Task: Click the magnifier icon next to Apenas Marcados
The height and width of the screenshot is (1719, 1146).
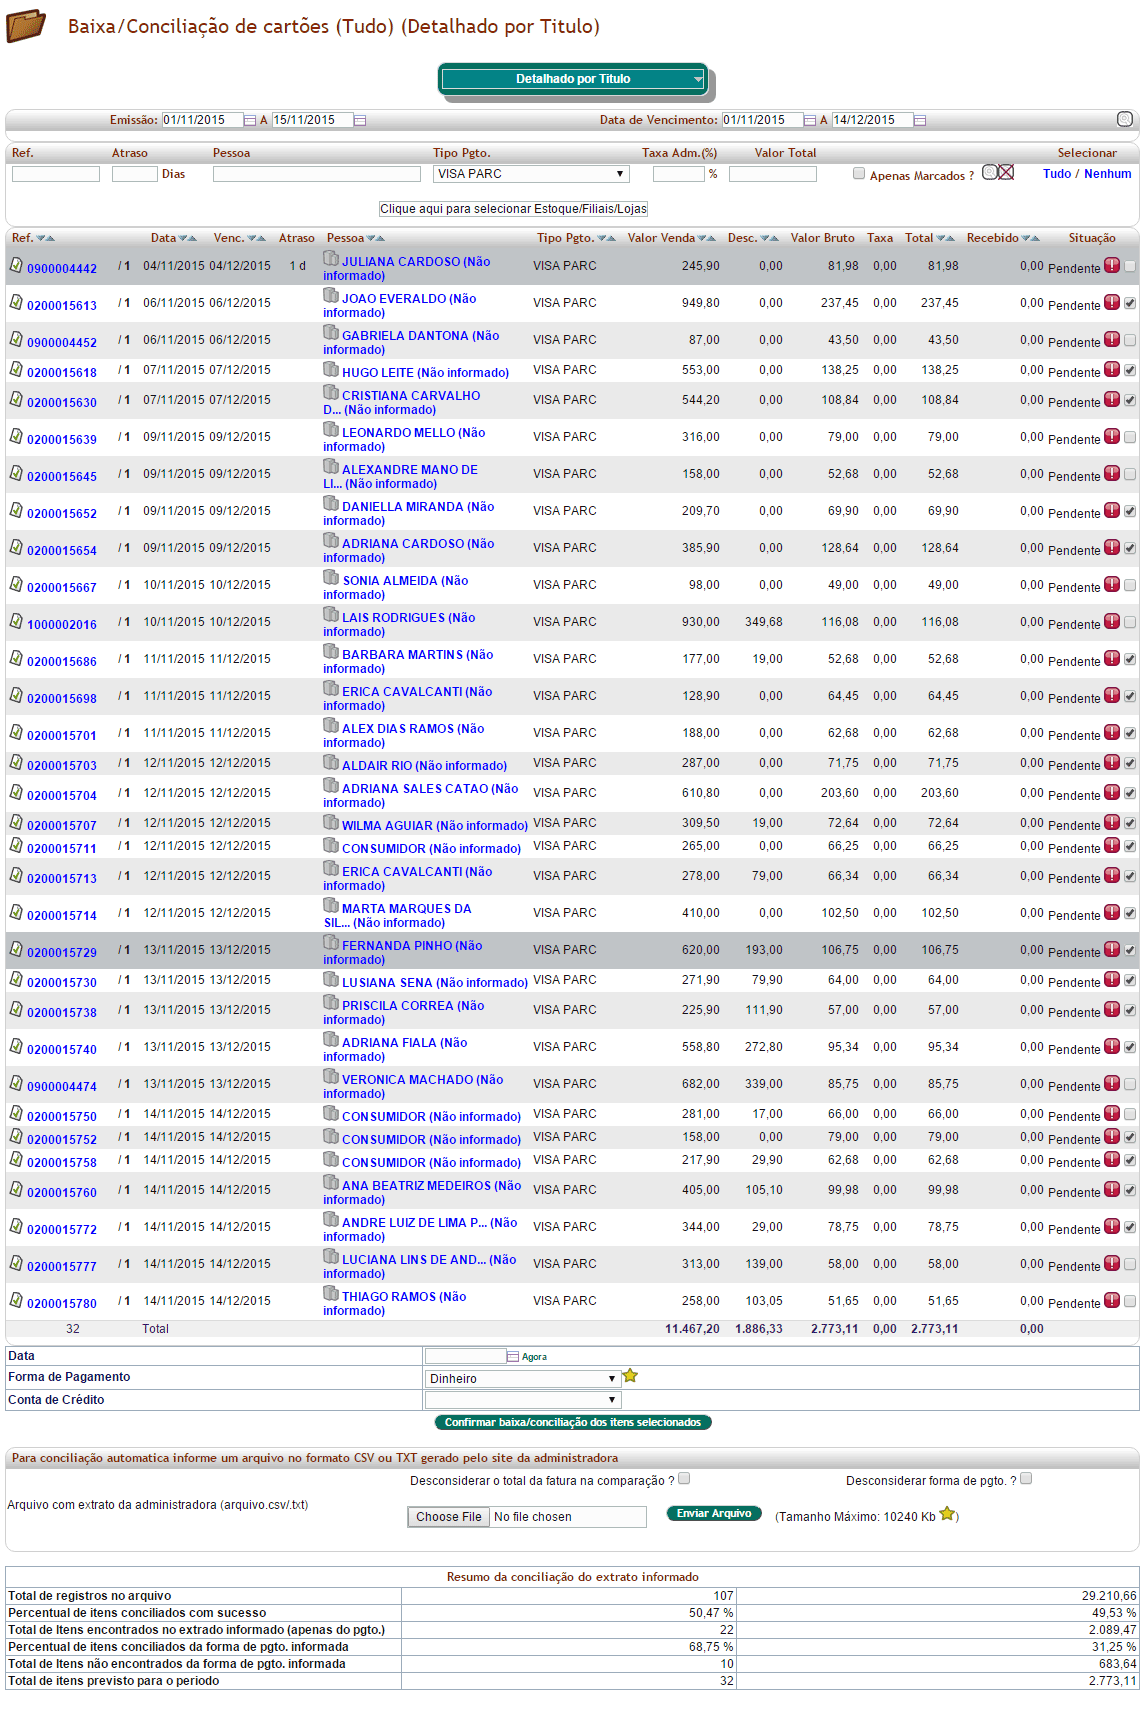Action: (x=989, y=172)
